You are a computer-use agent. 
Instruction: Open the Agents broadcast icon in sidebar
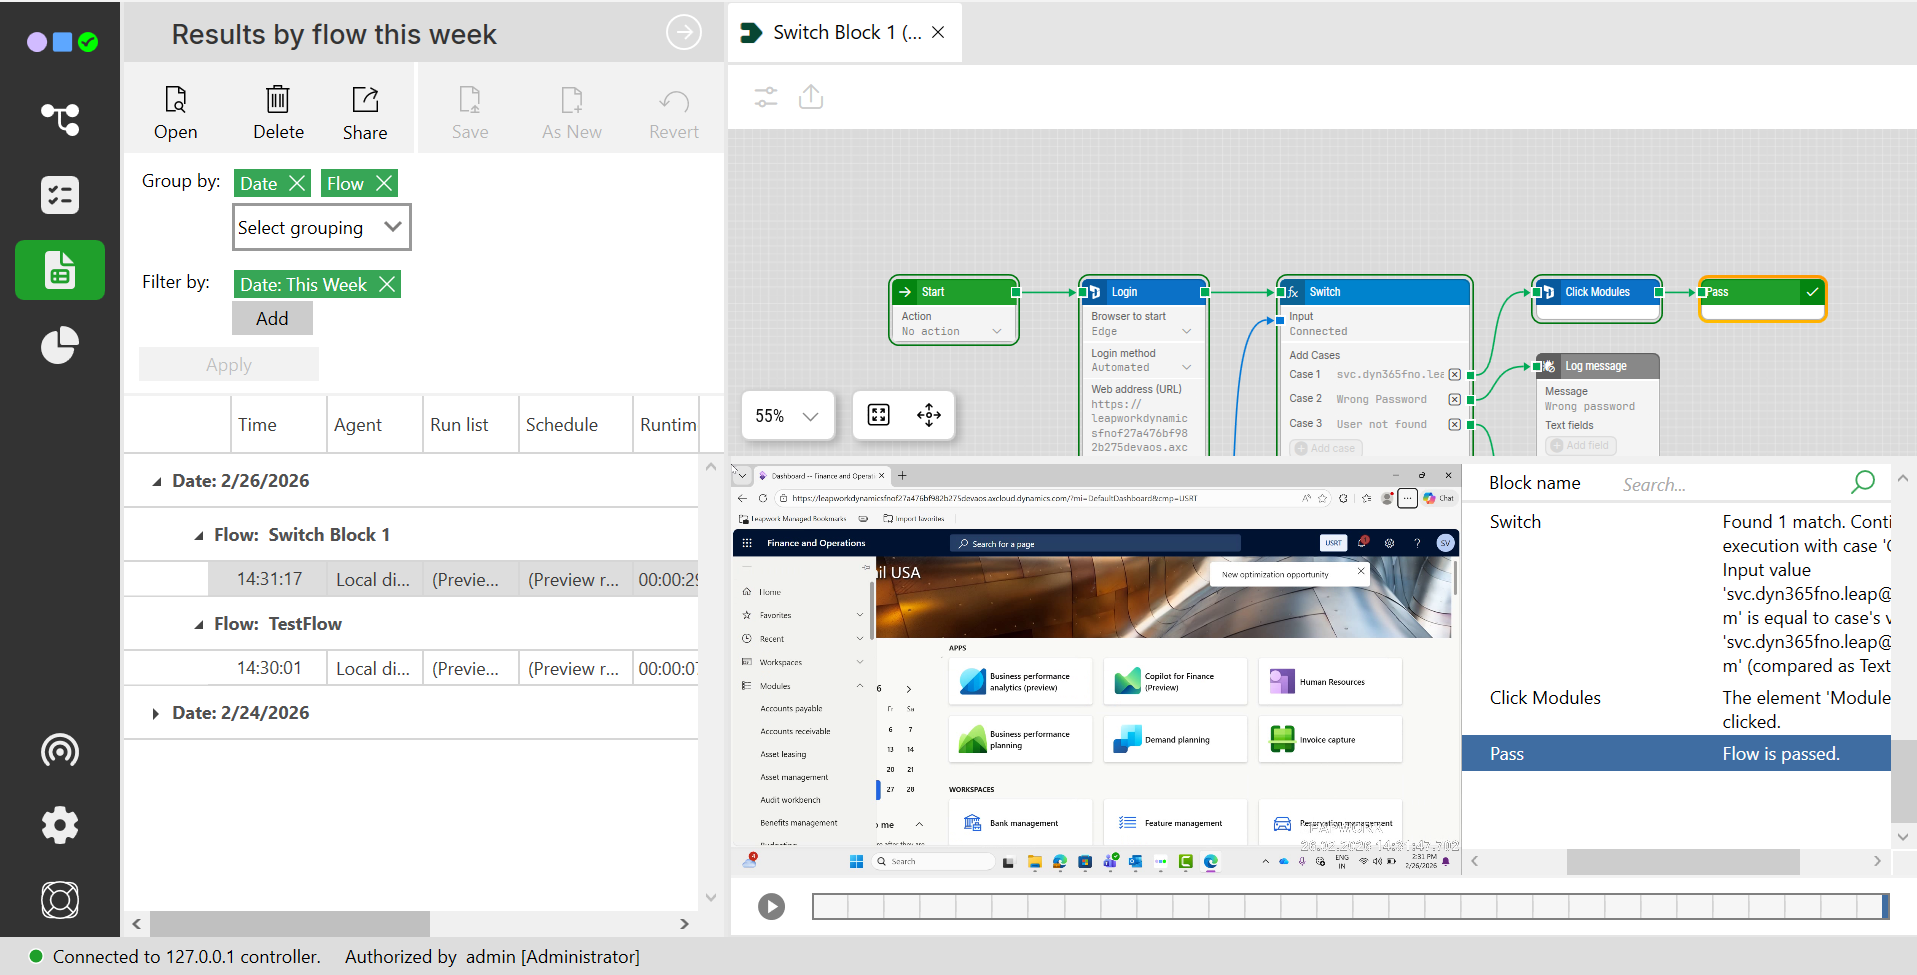click(60, 750)
